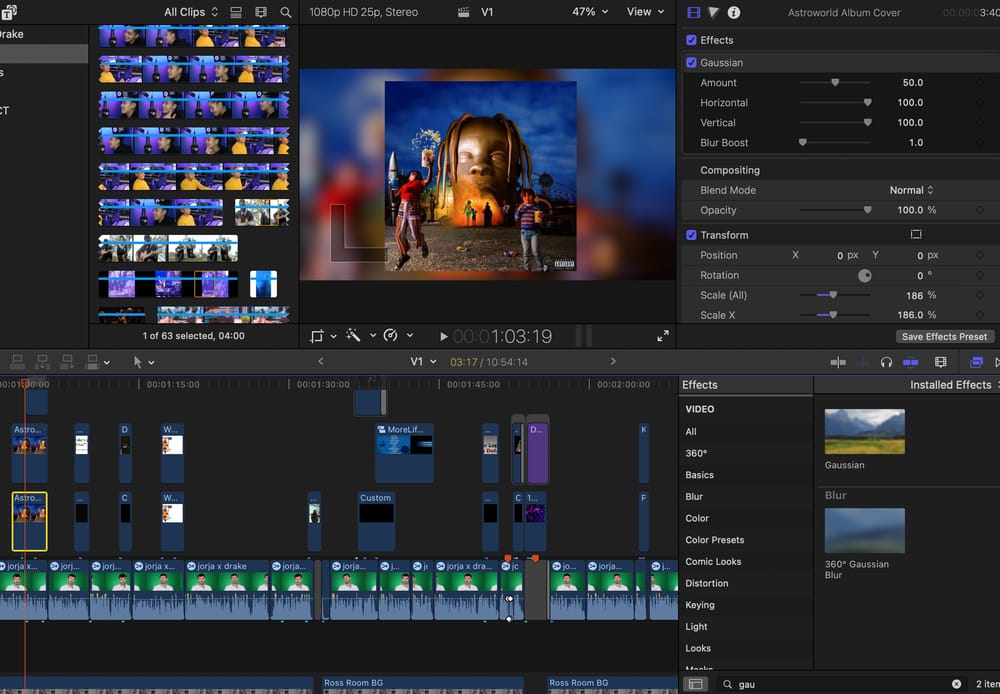Click the magic wand enhancements icon
The width and height of the screenshot is (1000, 694).
click(x=353, y=336)
